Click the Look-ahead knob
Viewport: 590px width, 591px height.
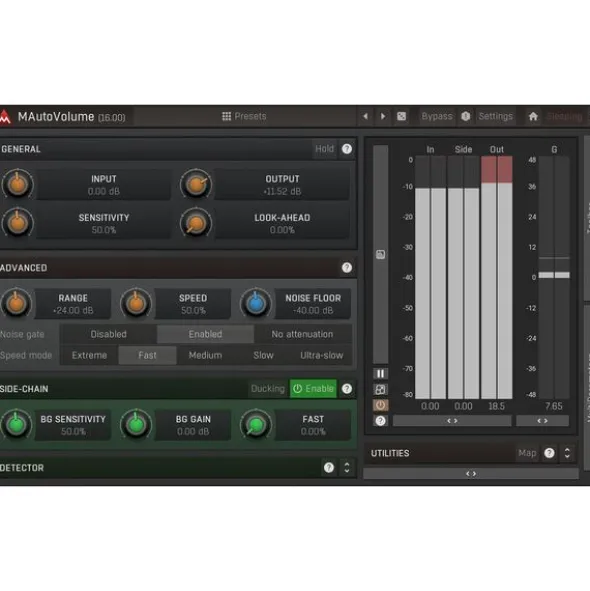pyautogui.click(x=196, y=223)
